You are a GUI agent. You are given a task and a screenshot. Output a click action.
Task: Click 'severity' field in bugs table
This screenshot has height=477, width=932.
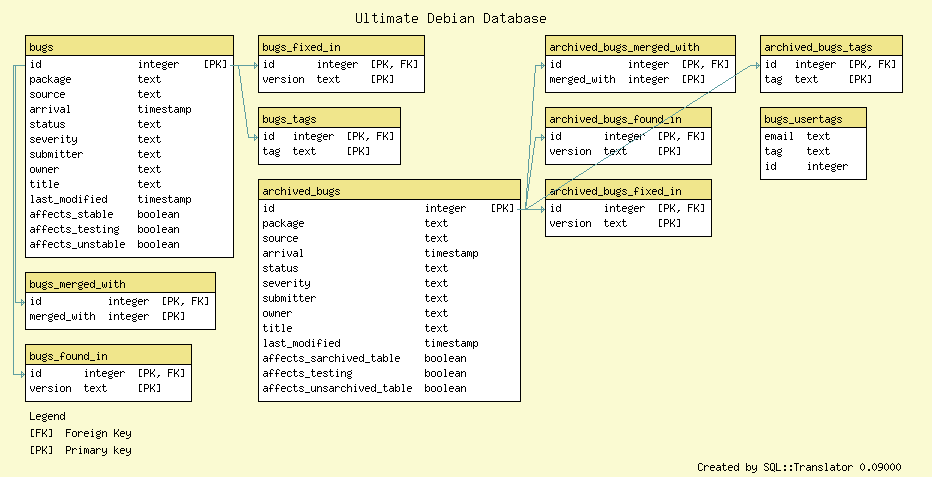53,139
